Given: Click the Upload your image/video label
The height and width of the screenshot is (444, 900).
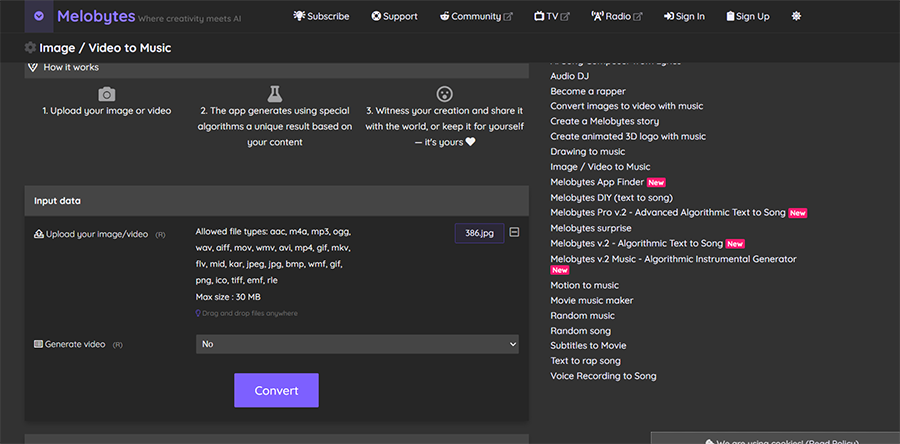Looking at the screenshot, I should click(96, 234).
